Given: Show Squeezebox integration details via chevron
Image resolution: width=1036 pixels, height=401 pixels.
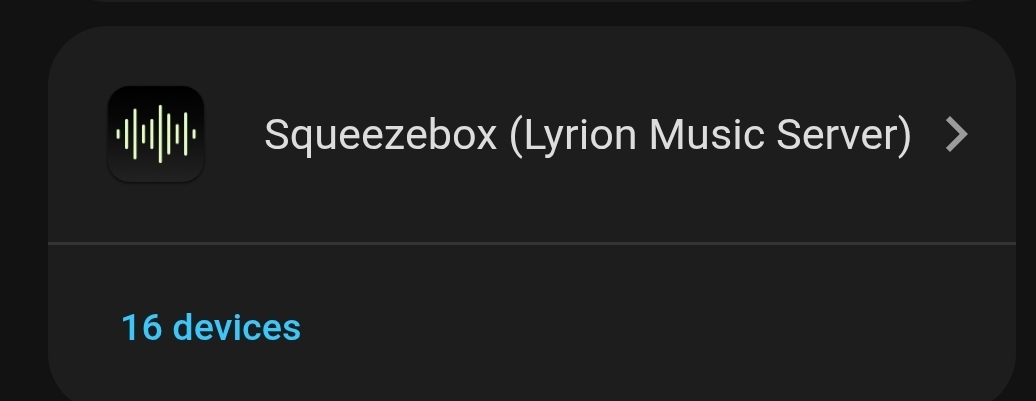Looking at the screenshot, I should tap(956, 134).
